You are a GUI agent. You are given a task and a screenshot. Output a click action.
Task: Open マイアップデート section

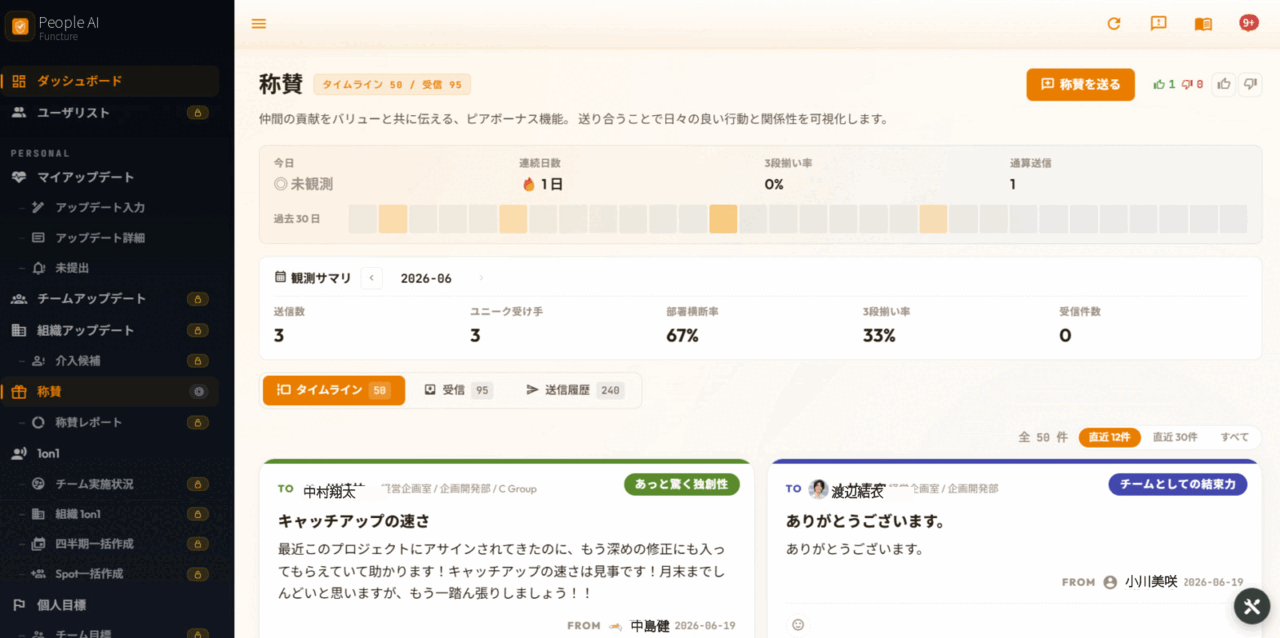click(110, 177)
